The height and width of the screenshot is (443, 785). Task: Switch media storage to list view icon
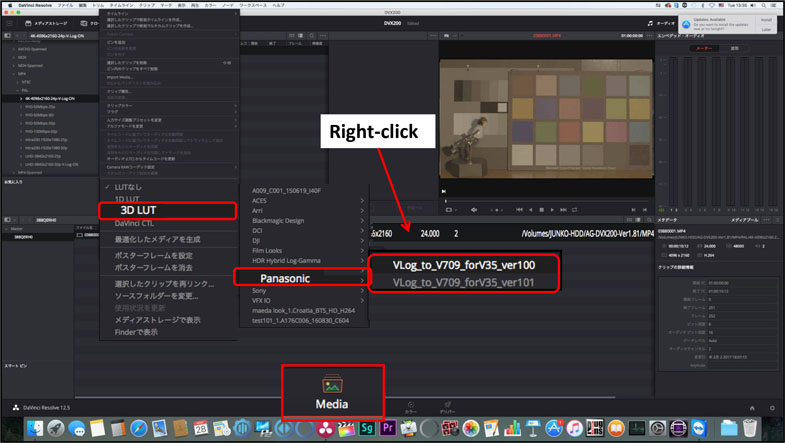pyautogui.click(x=300, y=36)
